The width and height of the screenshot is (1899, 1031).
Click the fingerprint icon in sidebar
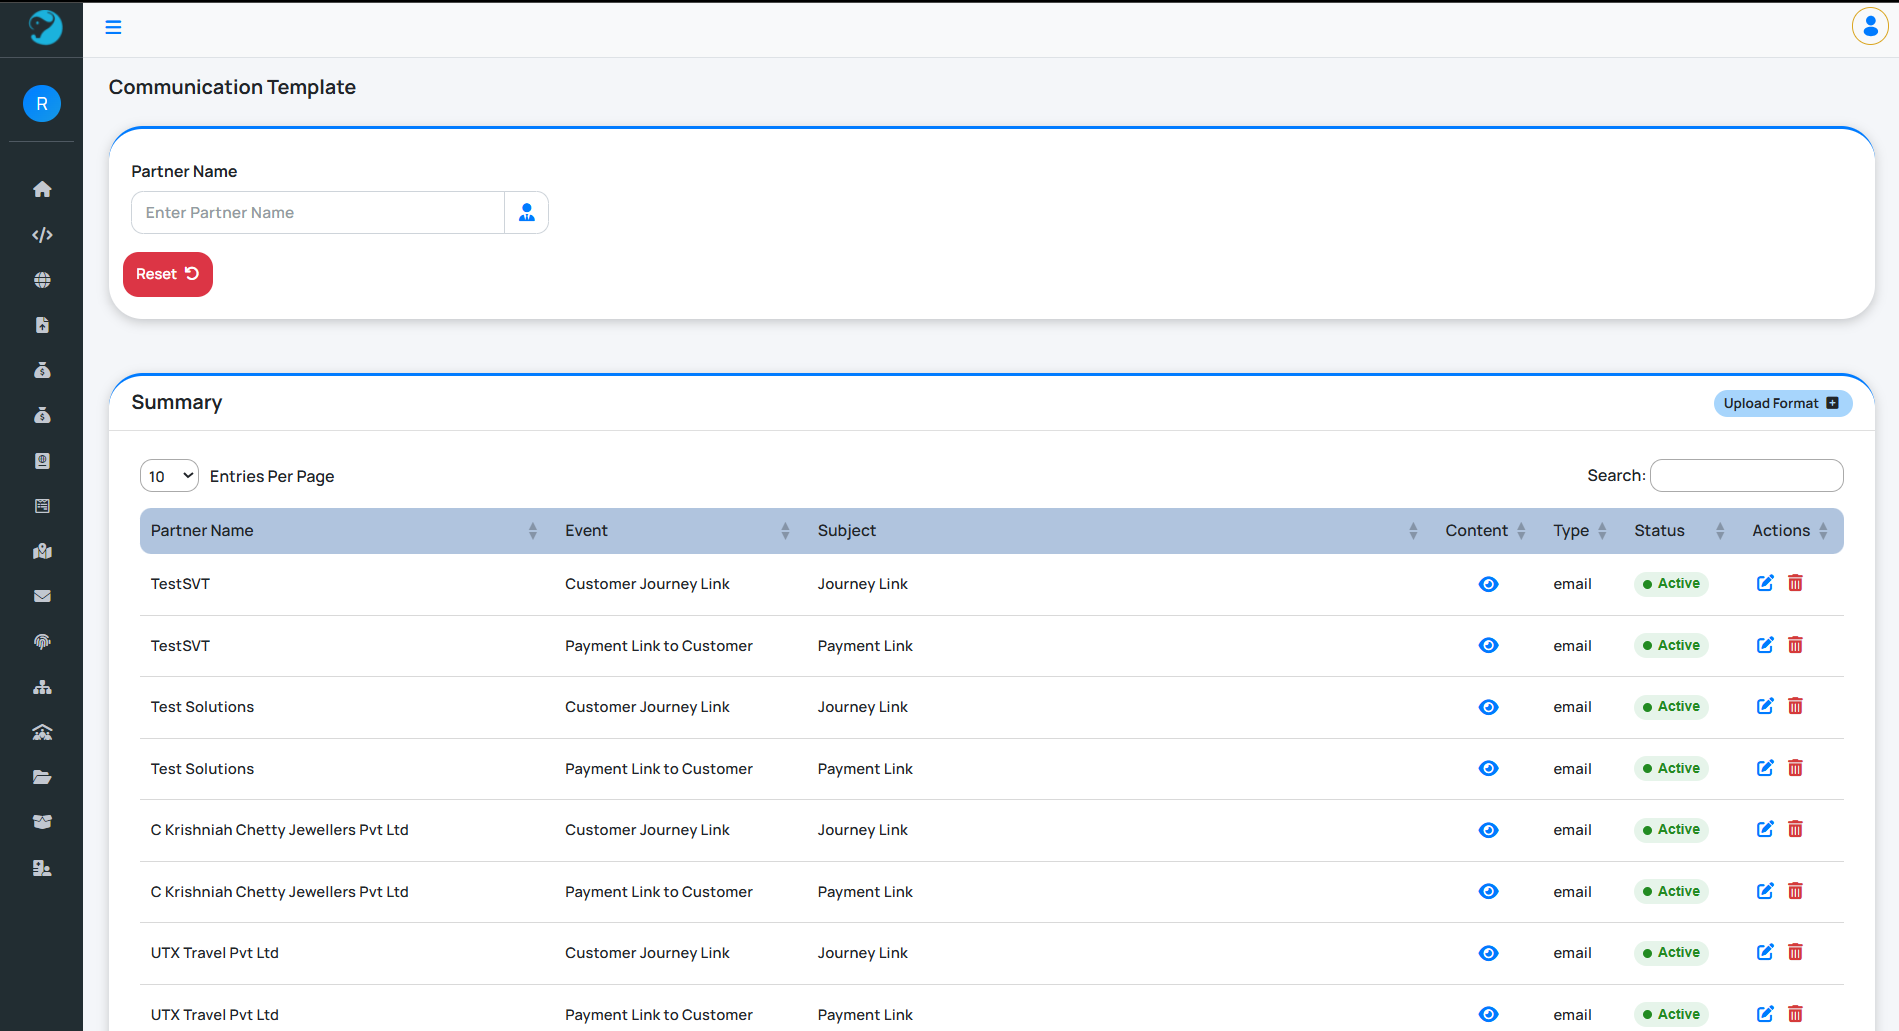(x=42, y=642)
